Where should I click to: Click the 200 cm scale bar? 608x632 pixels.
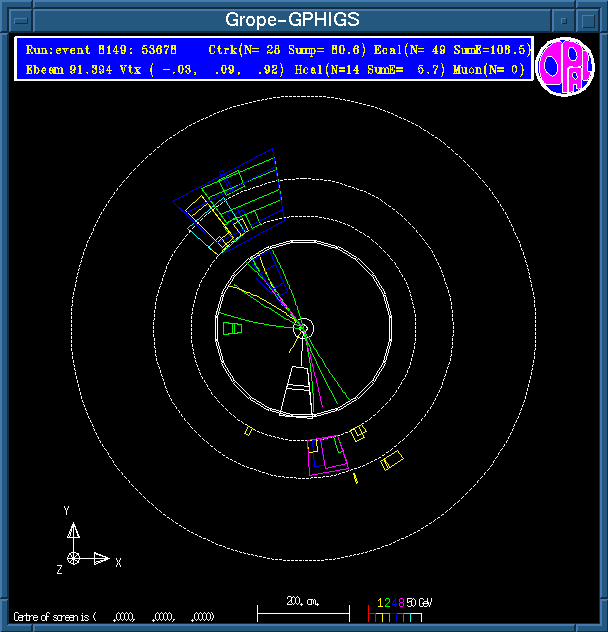pos(303,610)
